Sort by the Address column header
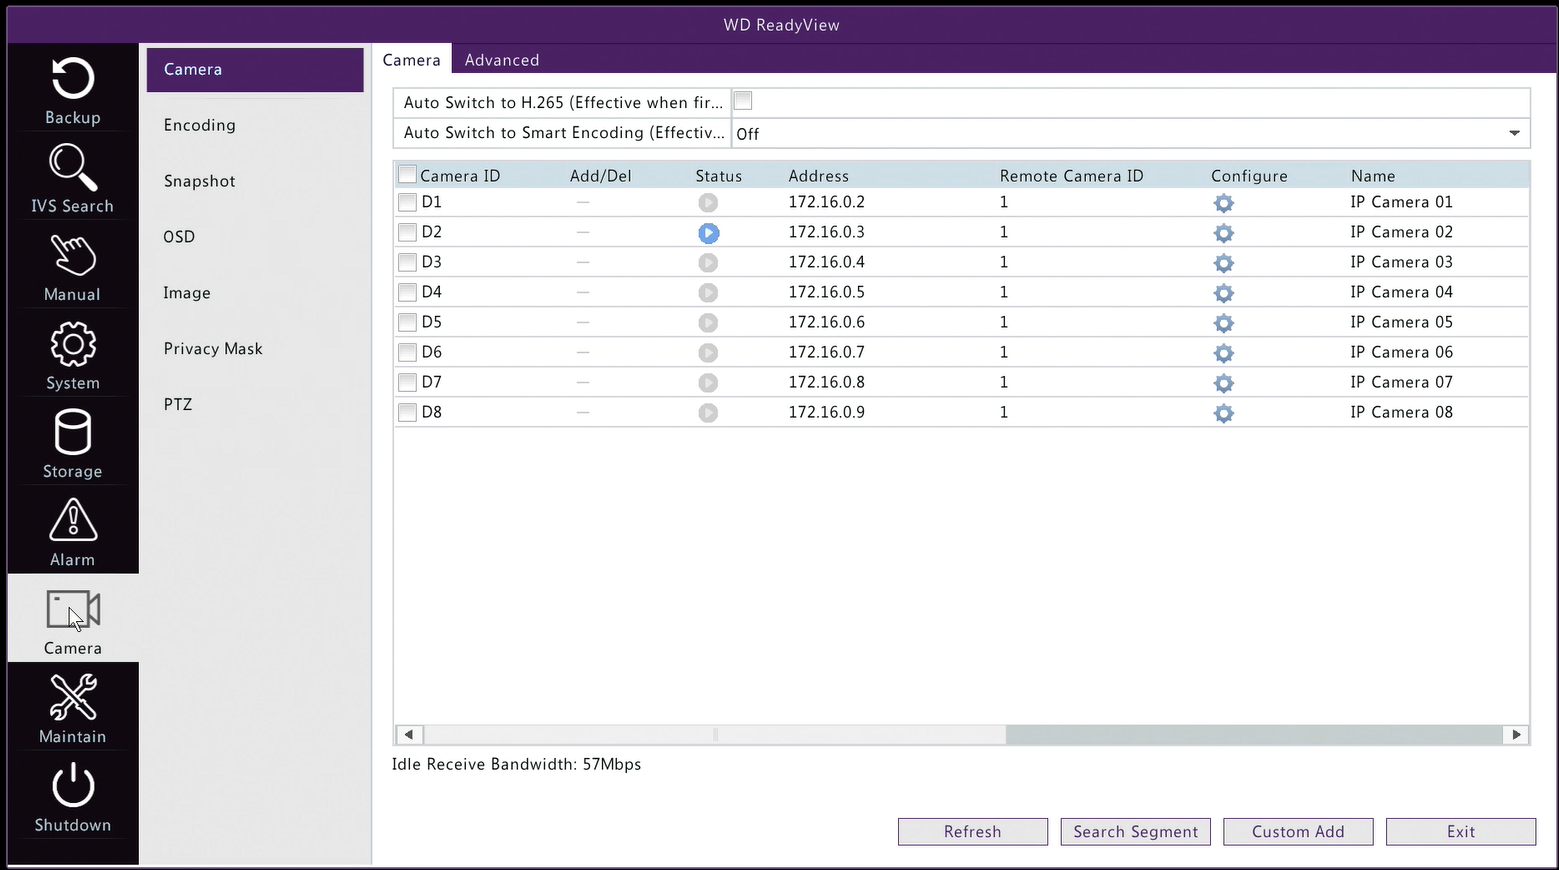The height and width of the screenshot is (870, 1559). [x=818, y=176]
